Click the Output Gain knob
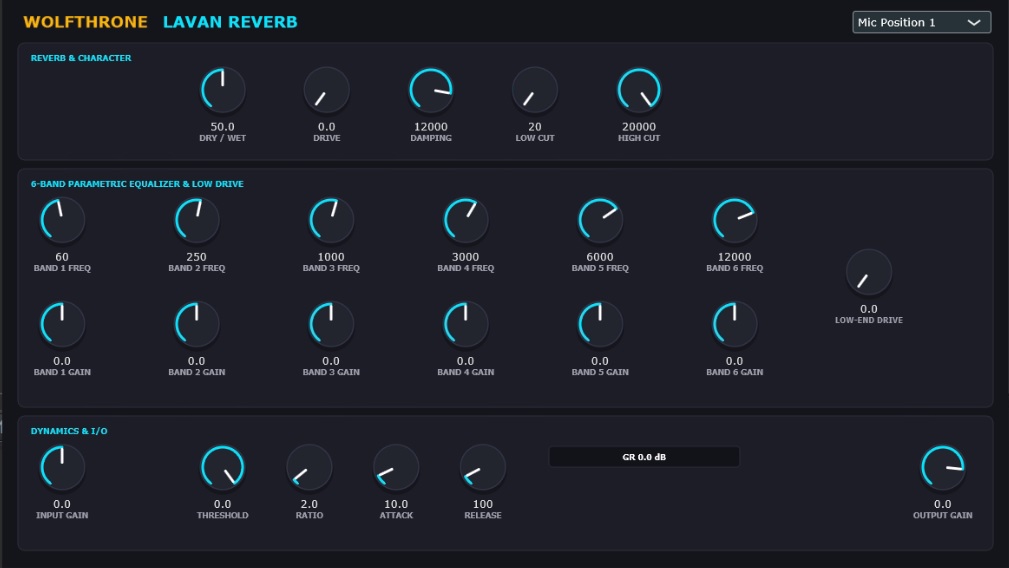 tap(943, 468)
